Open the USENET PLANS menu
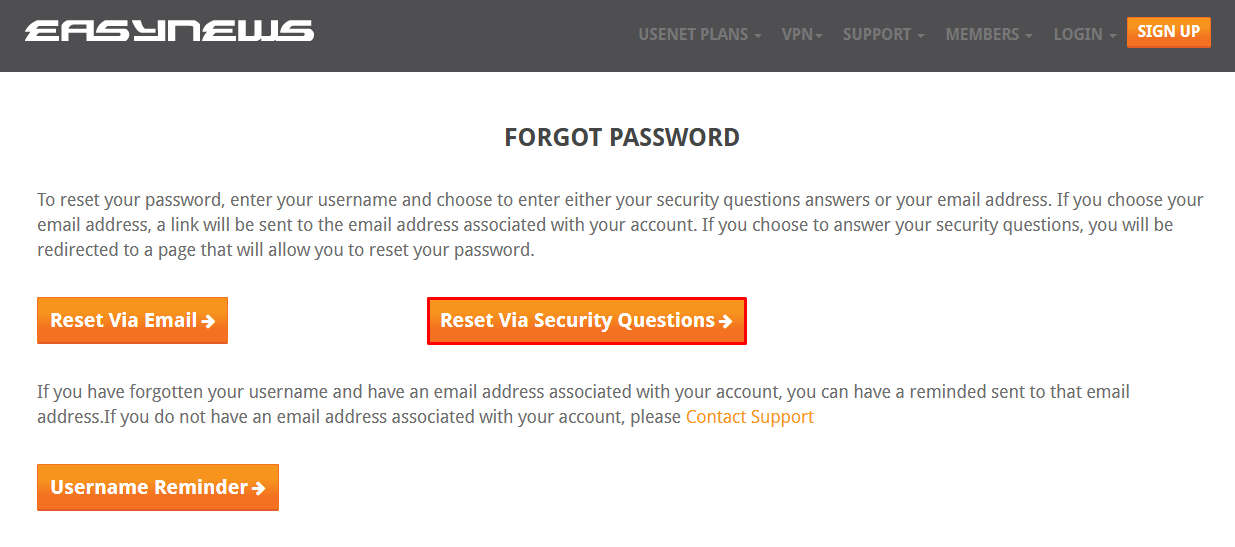 click(x=693, y=34)
